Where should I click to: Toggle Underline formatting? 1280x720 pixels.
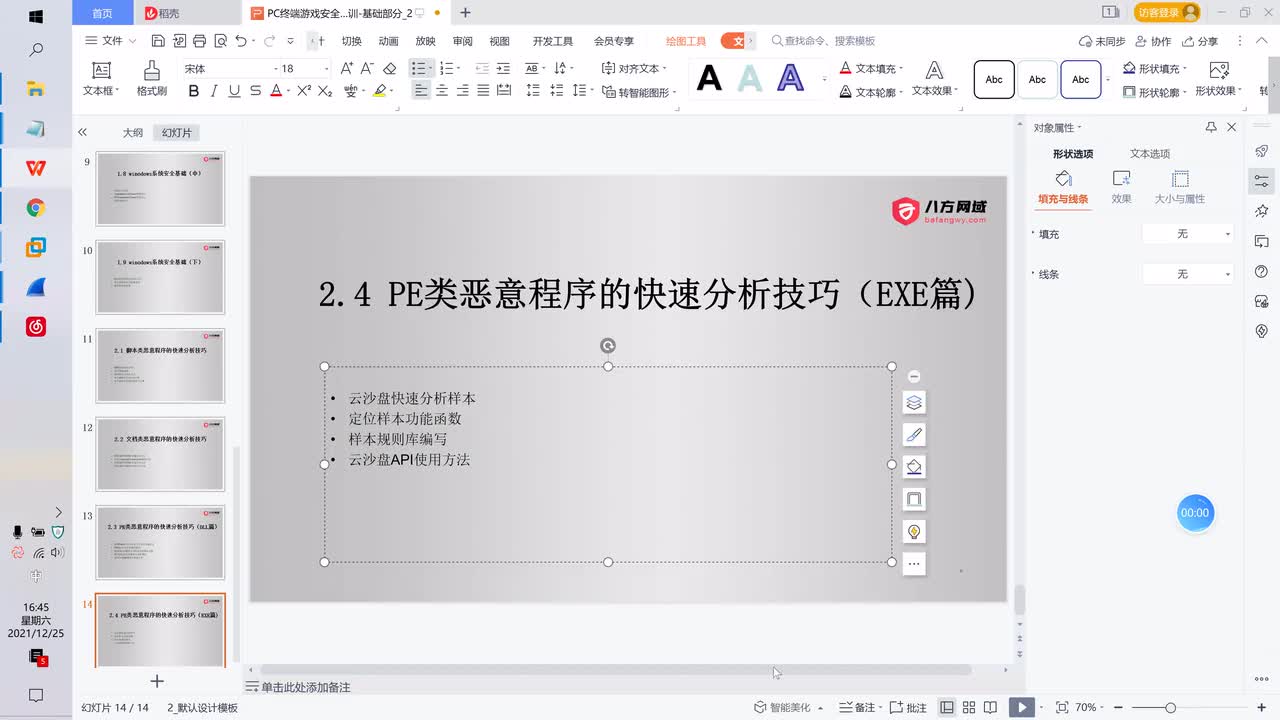pyautogui.click(x=234, y=90)
